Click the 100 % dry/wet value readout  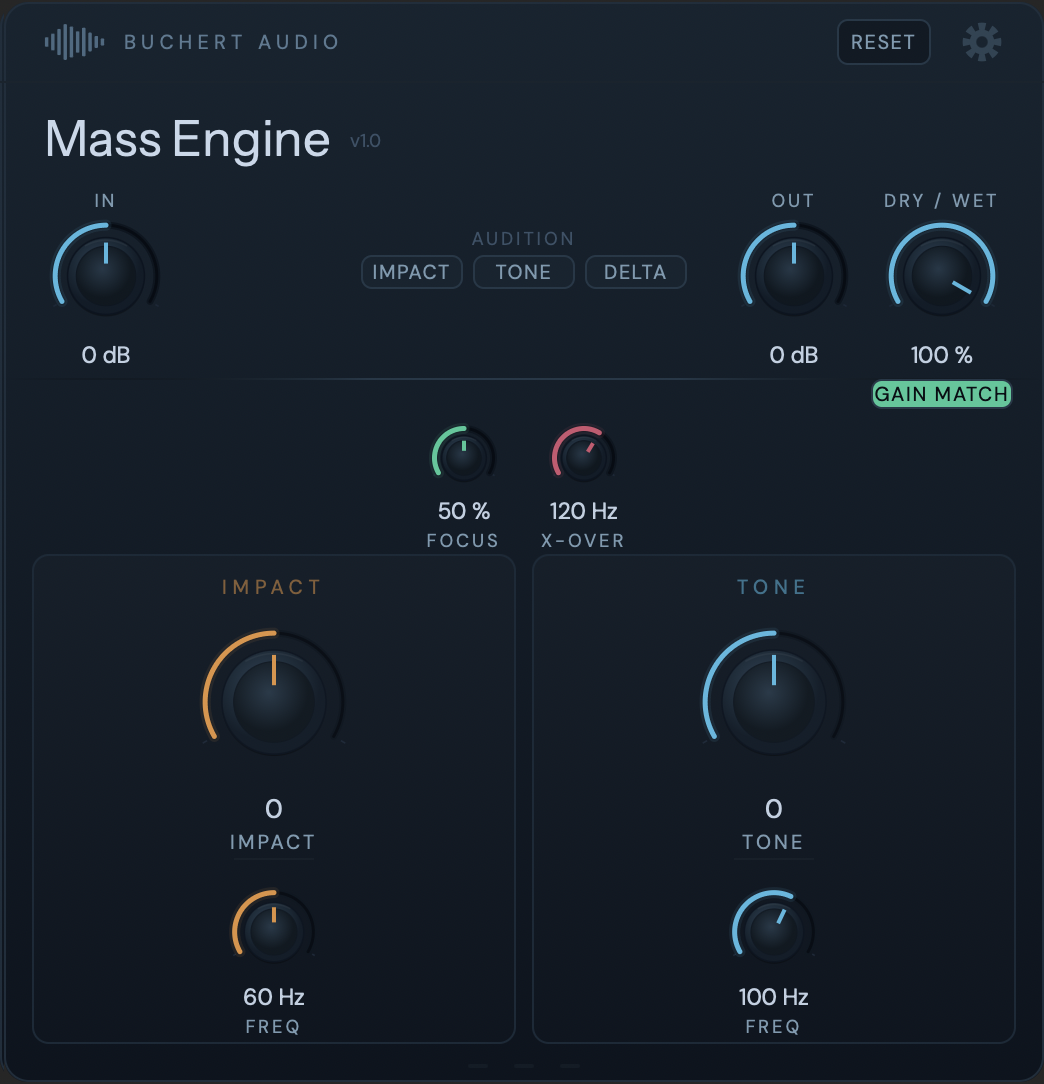click(941, 354)
